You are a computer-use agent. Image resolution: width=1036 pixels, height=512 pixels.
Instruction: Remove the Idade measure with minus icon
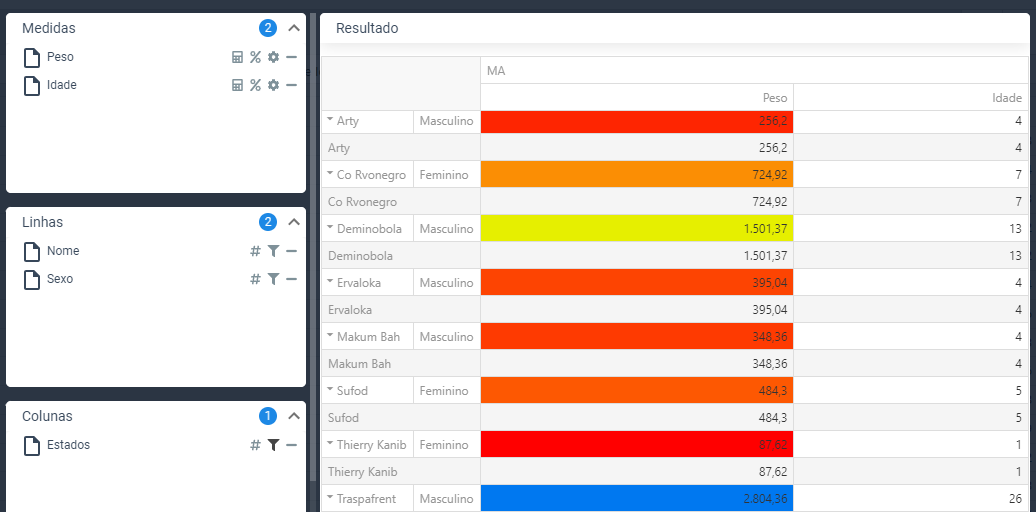point(291,85)
